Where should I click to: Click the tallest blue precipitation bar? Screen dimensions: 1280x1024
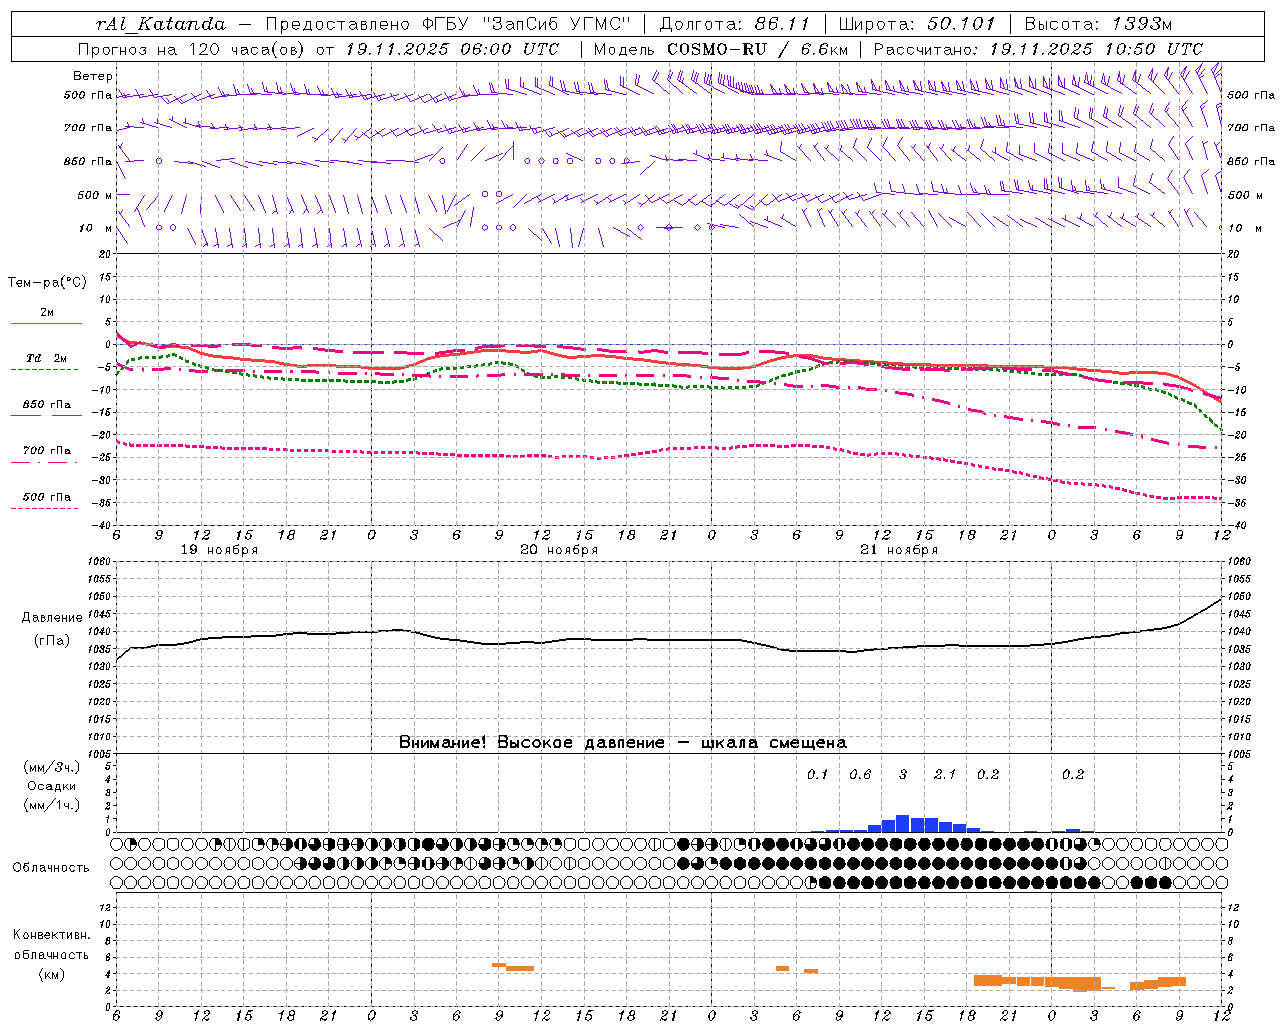[903, 824]
